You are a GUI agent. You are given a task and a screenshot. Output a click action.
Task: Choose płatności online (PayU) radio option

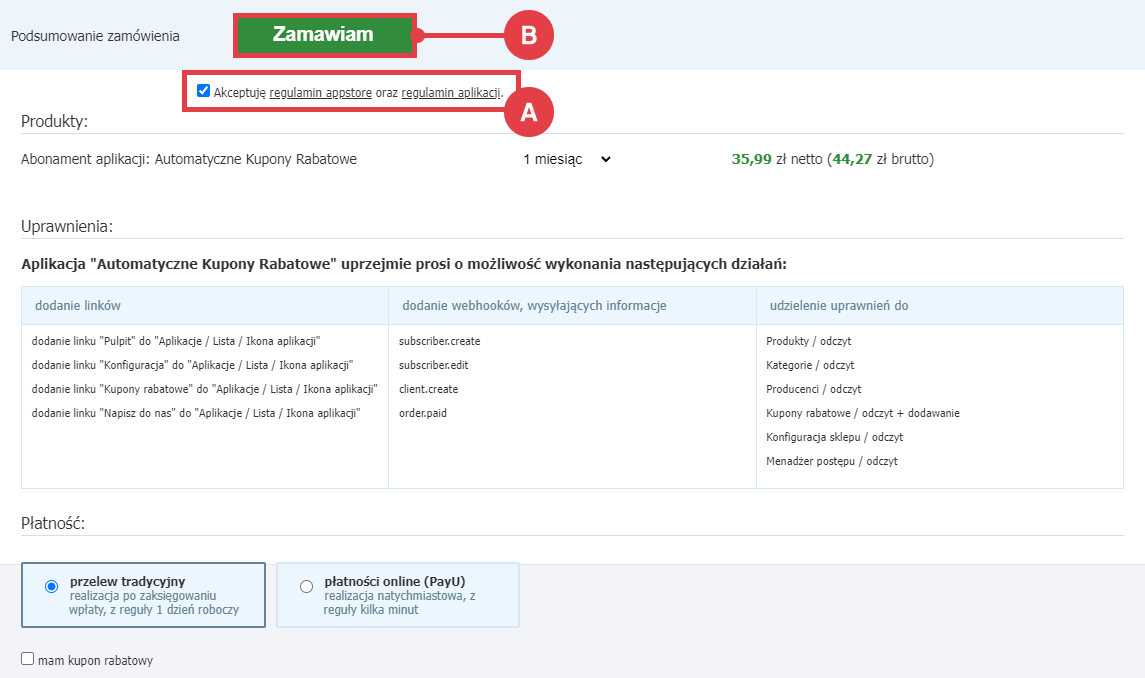[306, 587]
